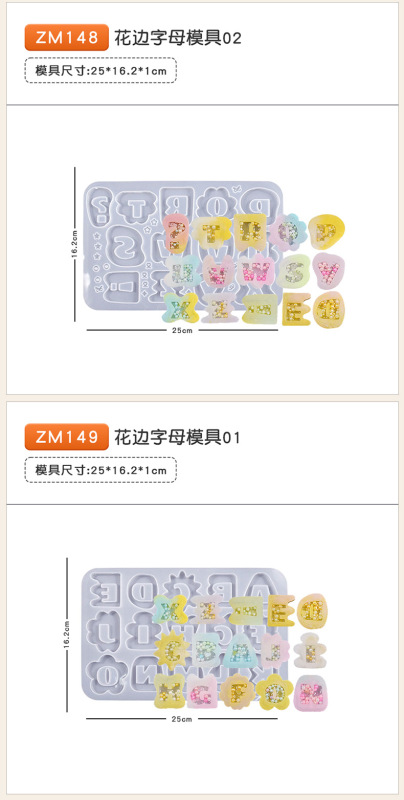Click the pink letter K piece
Viewport: 404px width, 800px height.
(x=311, y=692)
